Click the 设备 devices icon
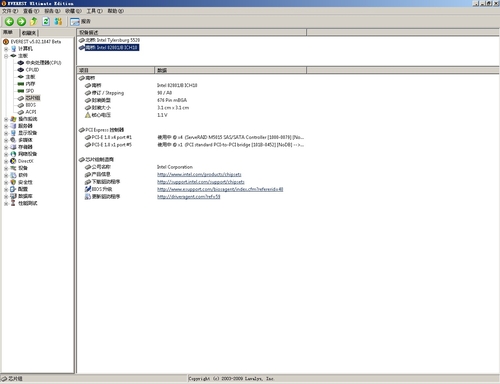The width and height of the screenshot is (500, 384). click(13, 168)
